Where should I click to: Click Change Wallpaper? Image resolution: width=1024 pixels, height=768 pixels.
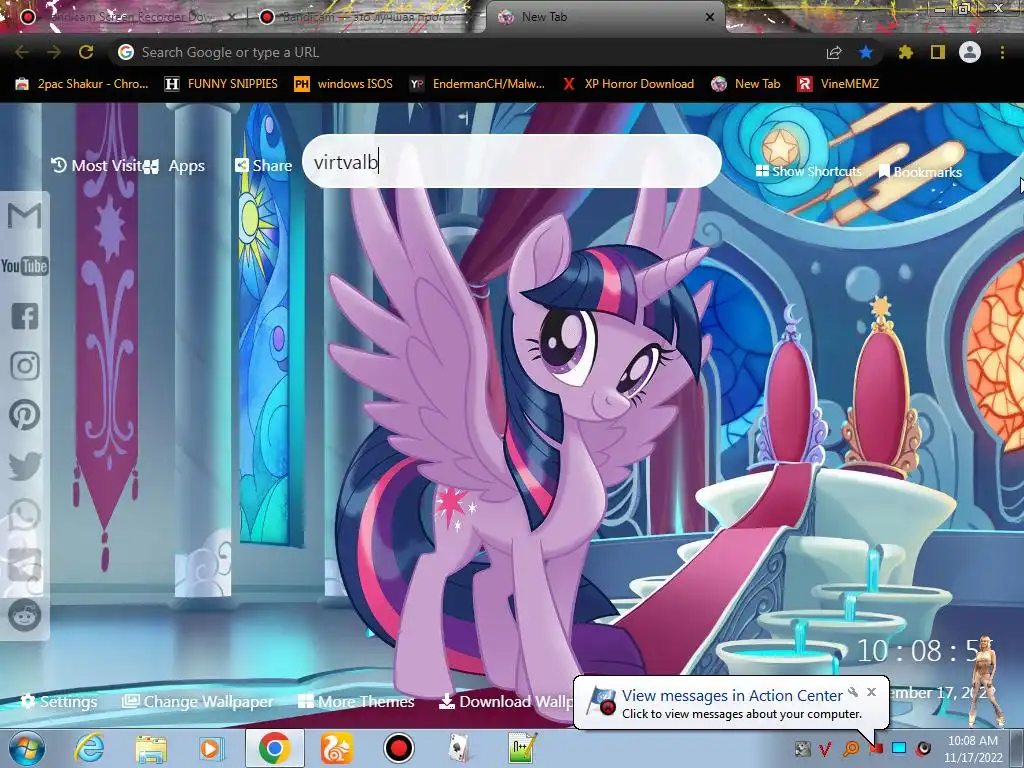coord(197,701)
